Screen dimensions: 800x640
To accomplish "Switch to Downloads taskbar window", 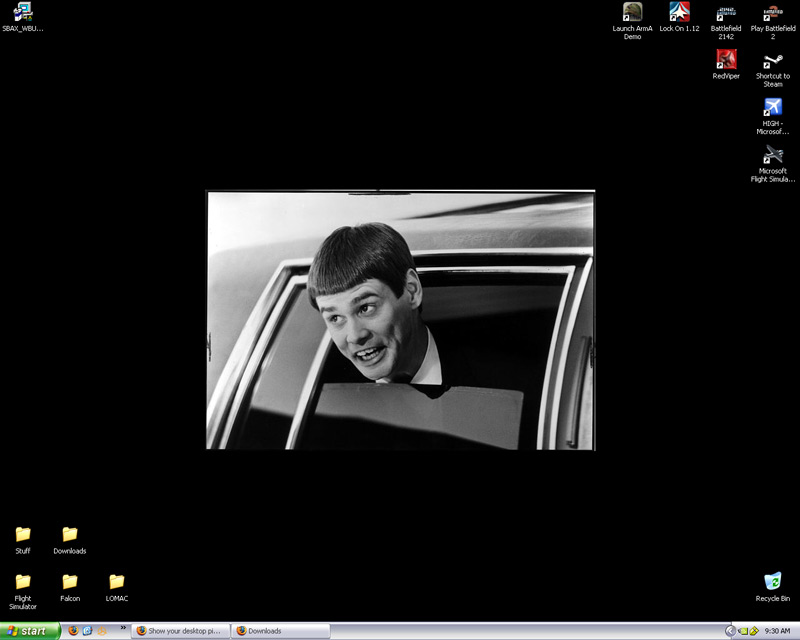I will [281, 631].
